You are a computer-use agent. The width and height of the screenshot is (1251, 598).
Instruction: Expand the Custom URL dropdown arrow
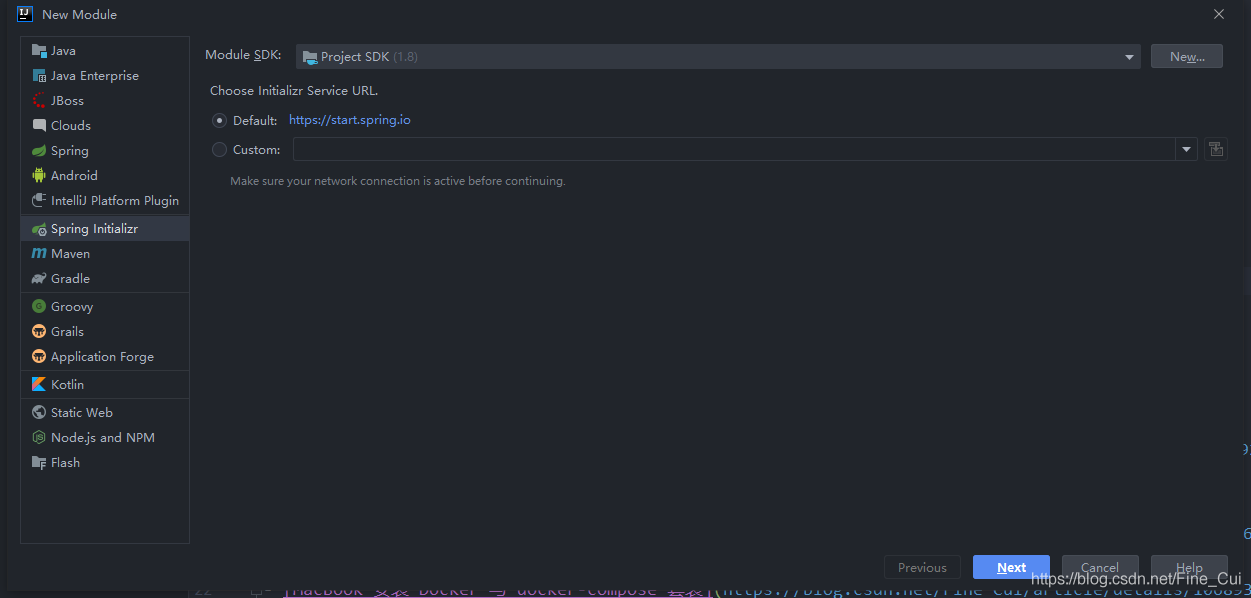[x=1187, y=150]
